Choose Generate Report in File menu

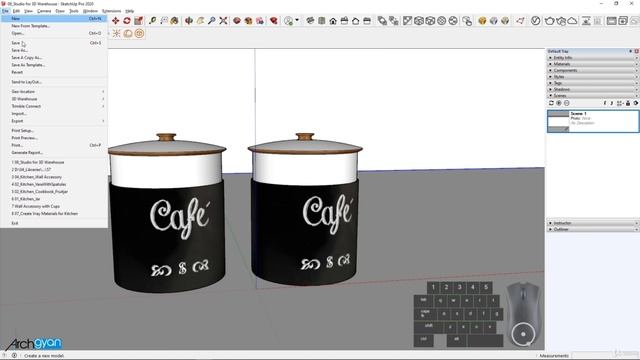point(54,153)
